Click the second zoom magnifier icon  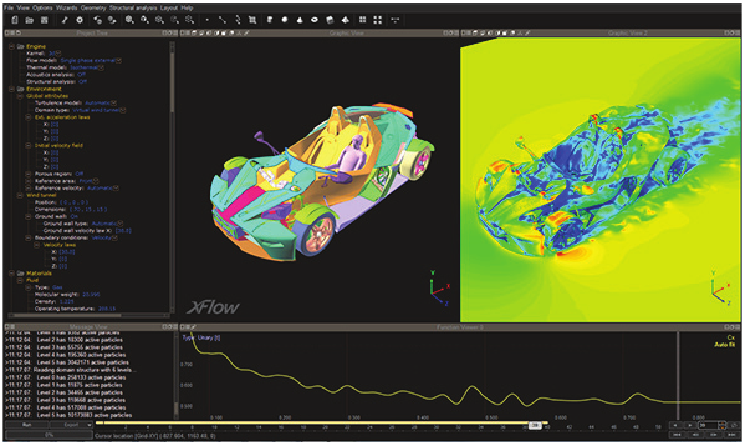point(145,20)
